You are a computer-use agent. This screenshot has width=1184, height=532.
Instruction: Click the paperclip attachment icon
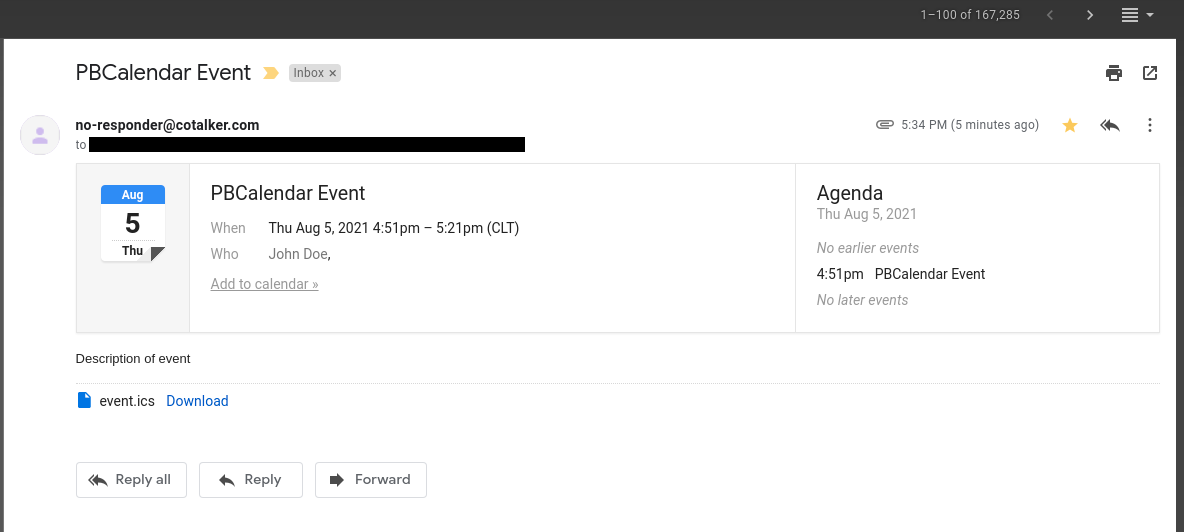point(885,125)
